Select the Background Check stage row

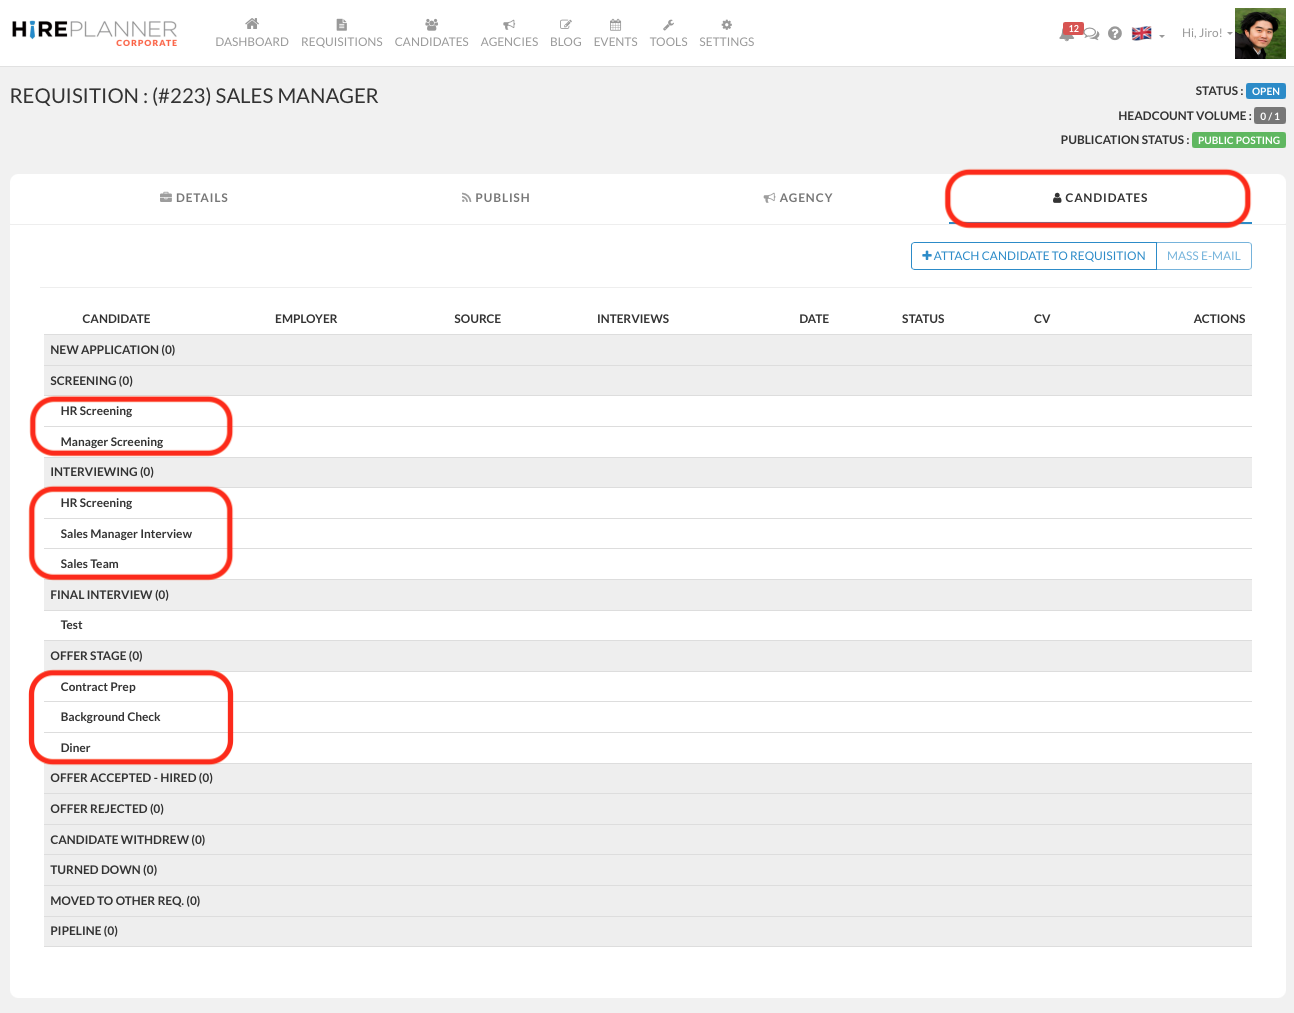coord(110,717)
